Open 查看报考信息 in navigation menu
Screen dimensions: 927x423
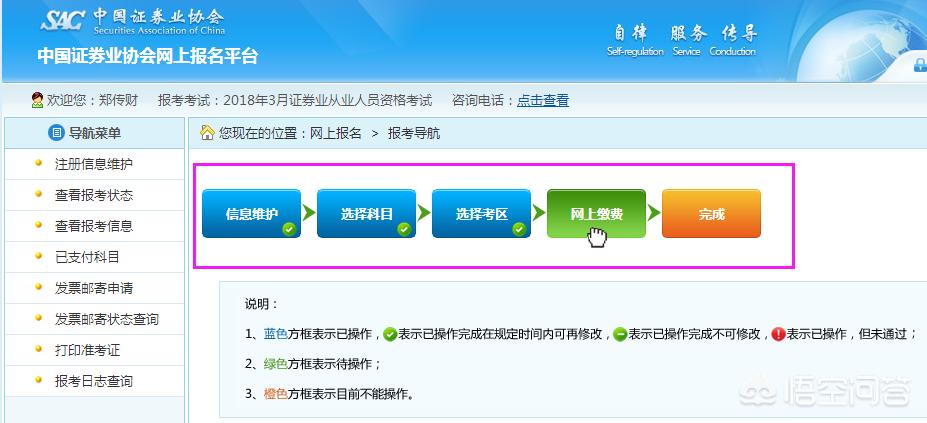(94, 226)
